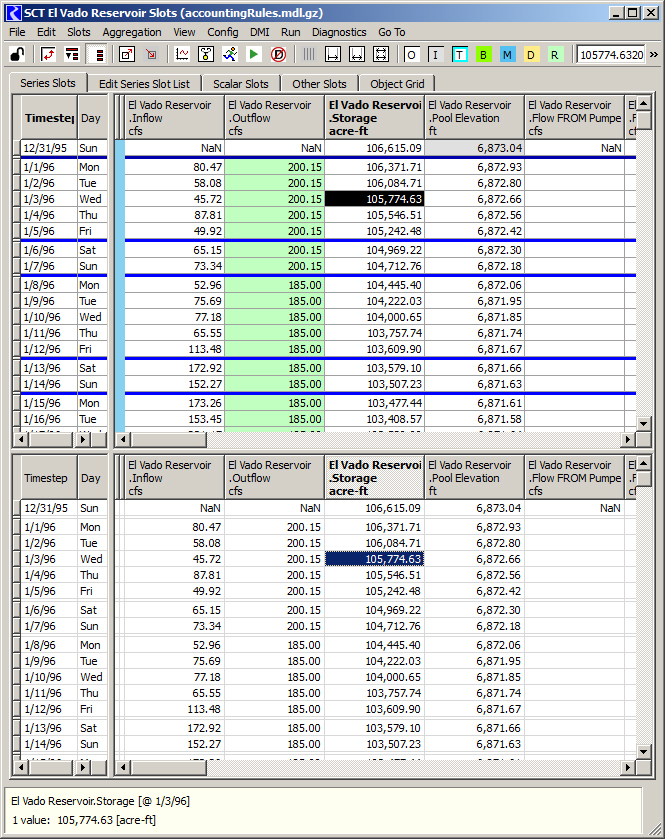Image resolution: width=665 pixels, height=839 pixels.
Task: Select the lower pane's 1/13/96 Sat row
Action: [x=60, y=728]
